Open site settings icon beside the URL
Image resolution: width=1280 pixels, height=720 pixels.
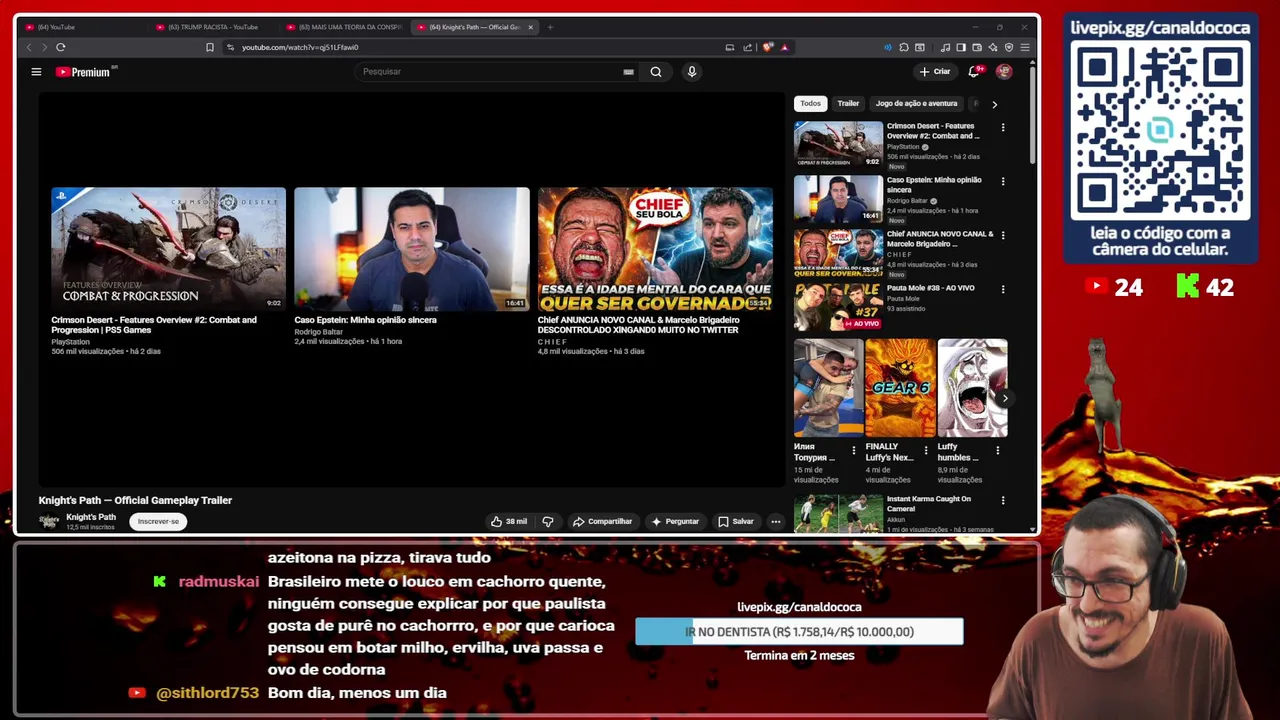230,47
